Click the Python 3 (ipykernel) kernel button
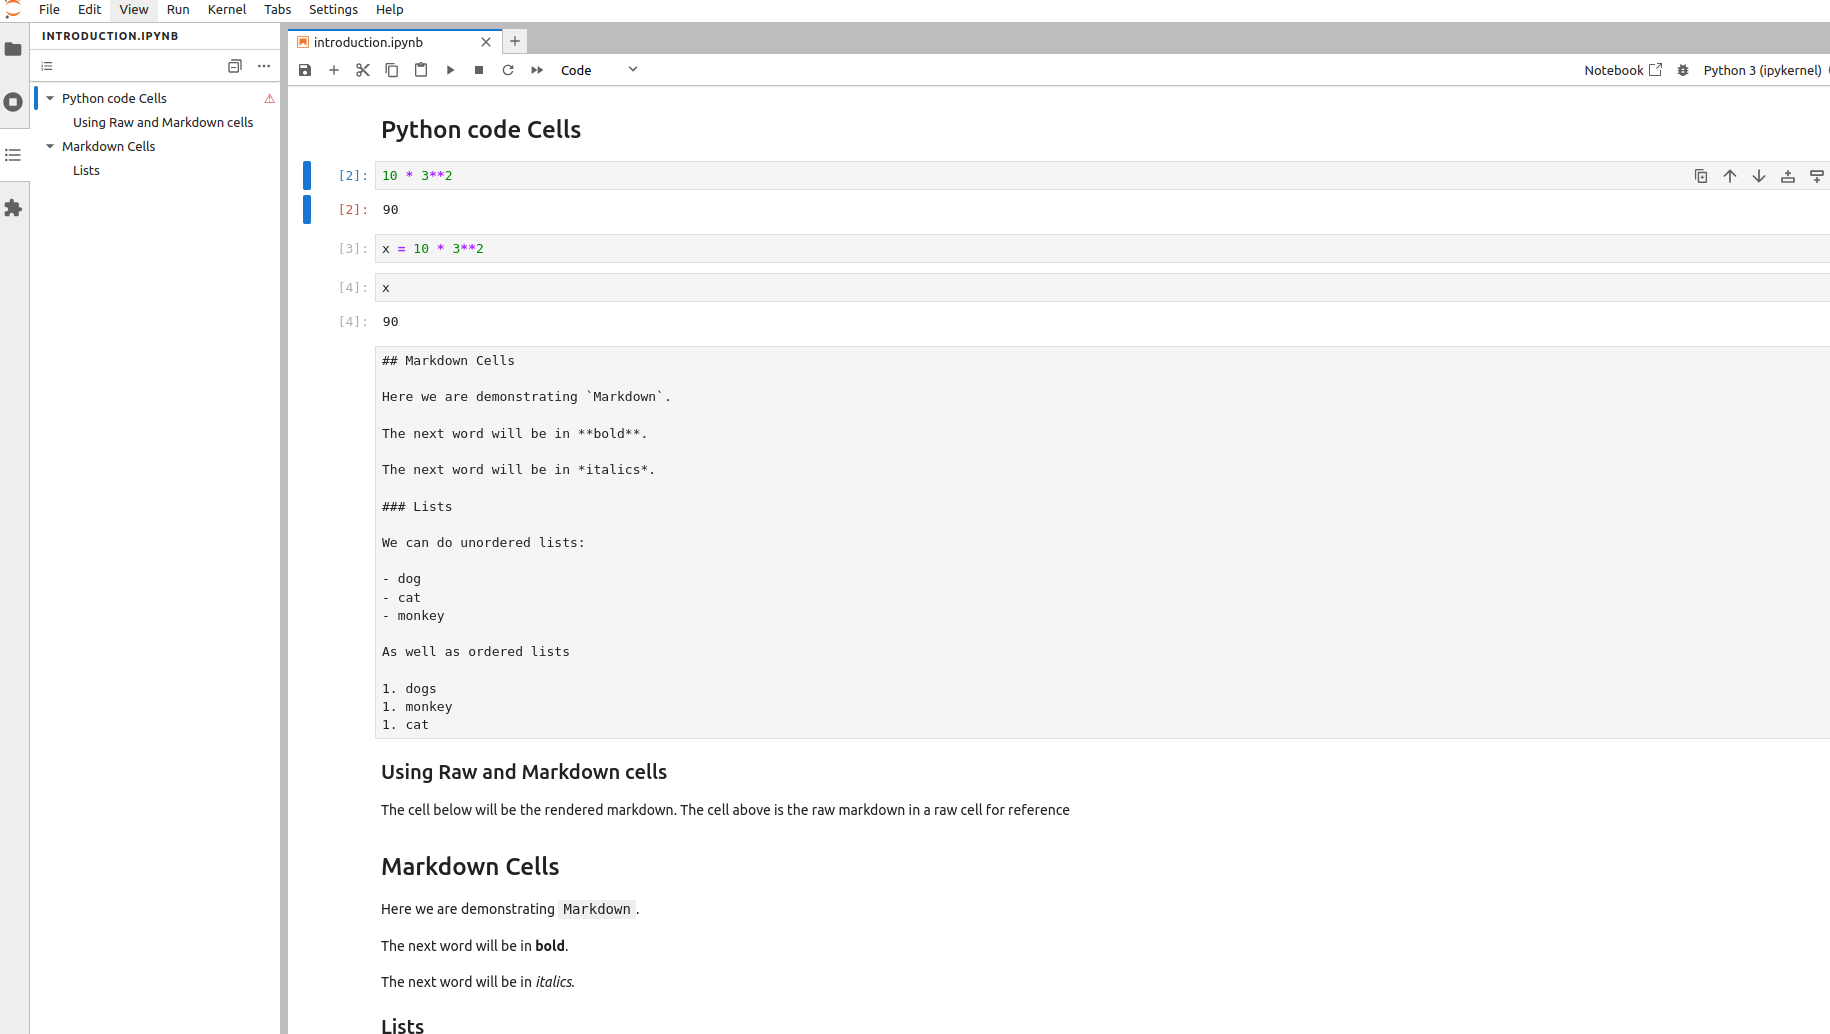 click(1762, 70)
